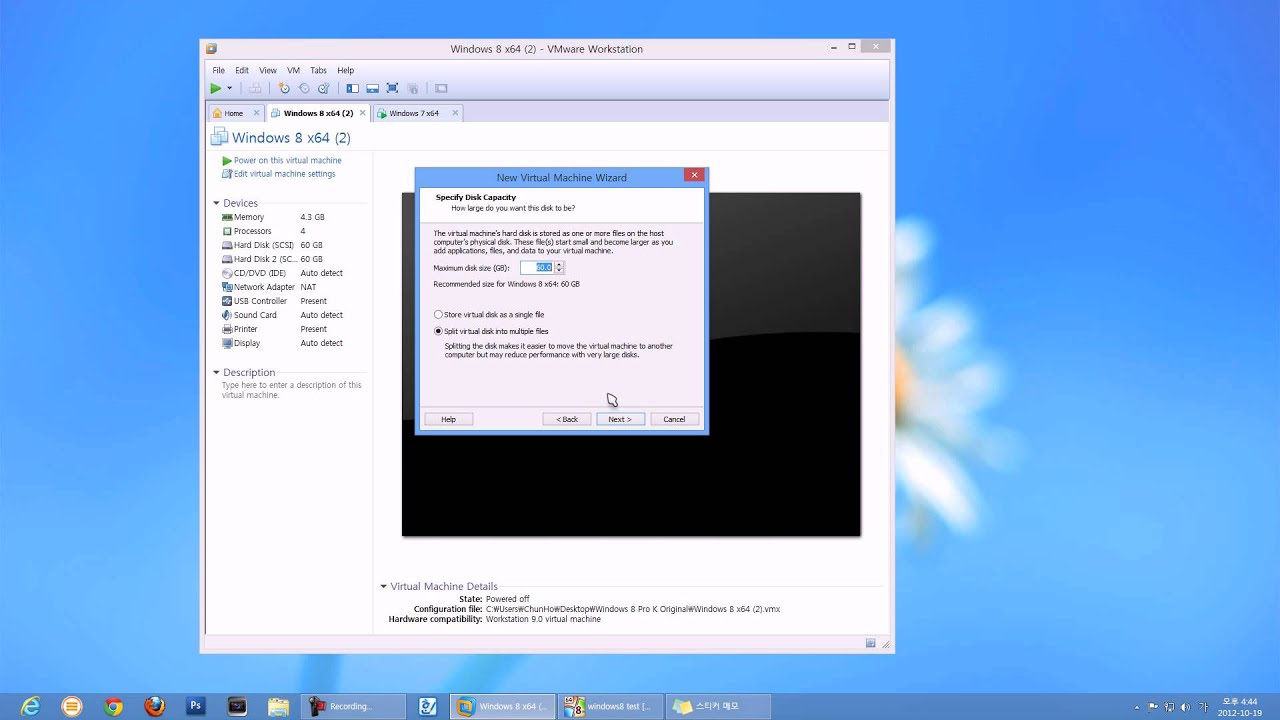
Task: Click Power on this virtual machine link
Action: point(287,160)
